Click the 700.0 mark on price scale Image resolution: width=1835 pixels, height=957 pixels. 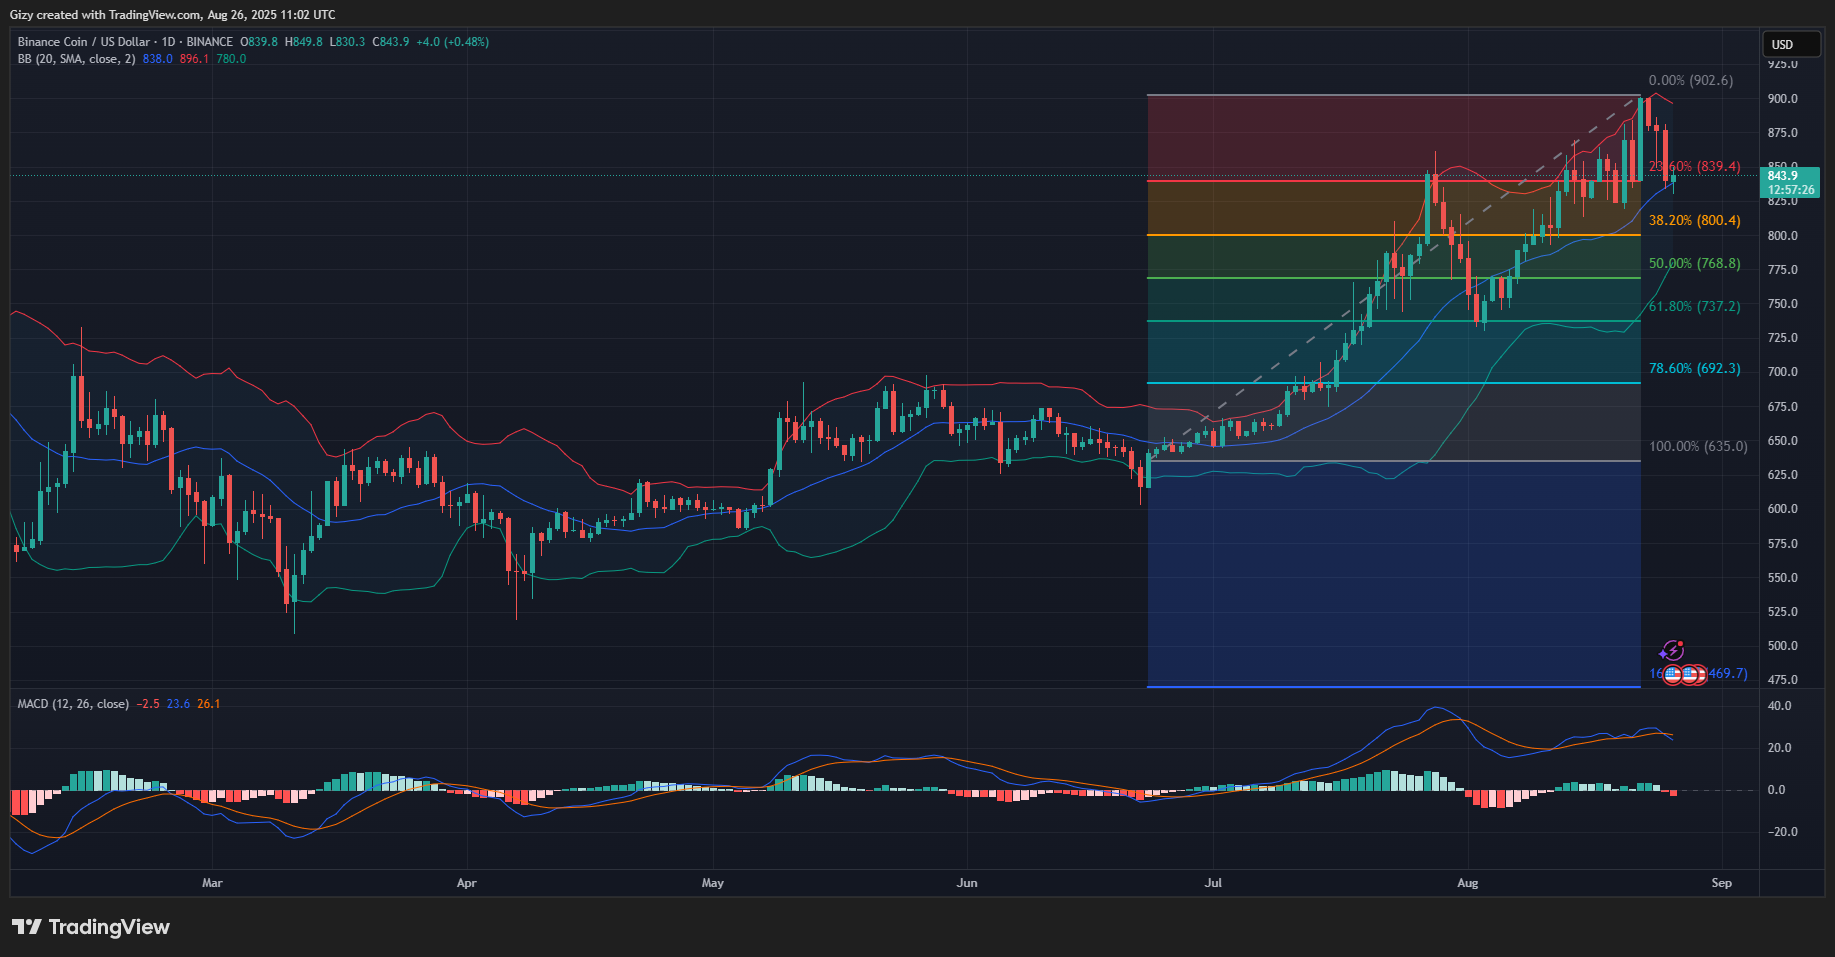(x=1782, y=372)
